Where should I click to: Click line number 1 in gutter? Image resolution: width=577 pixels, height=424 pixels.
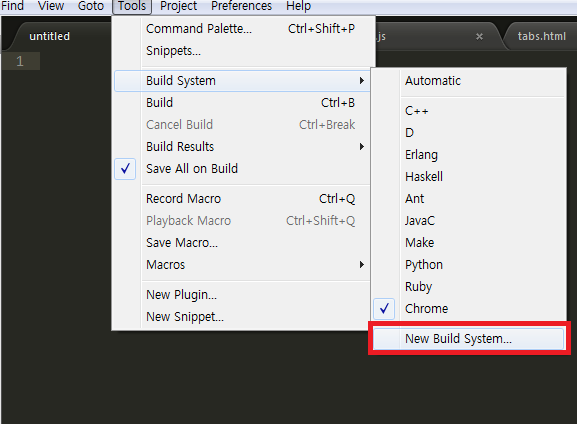[20, 61]
